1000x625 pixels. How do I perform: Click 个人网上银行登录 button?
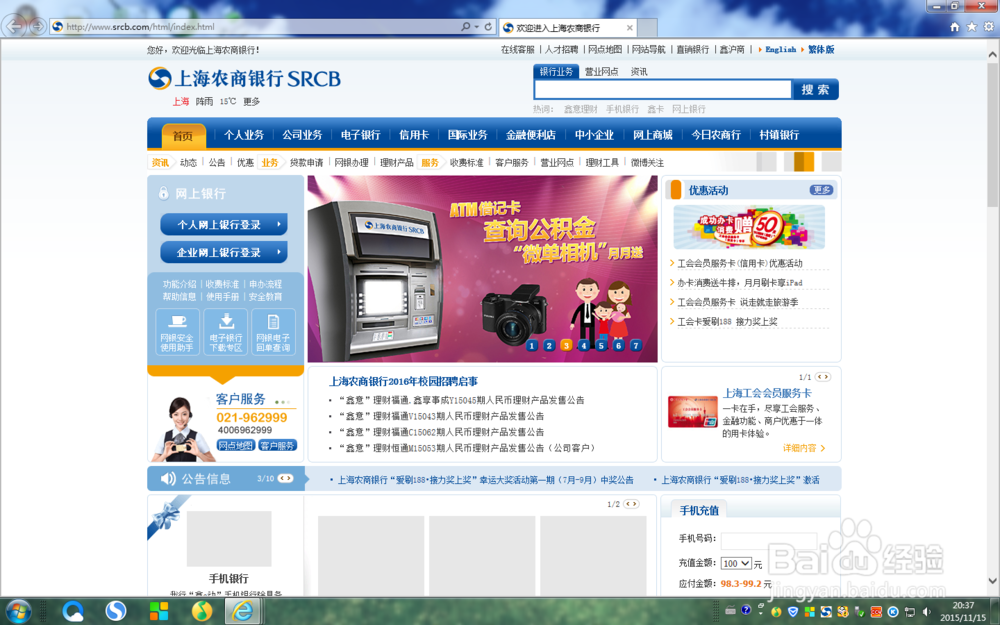pyautogui.click(x=224, y=224)
